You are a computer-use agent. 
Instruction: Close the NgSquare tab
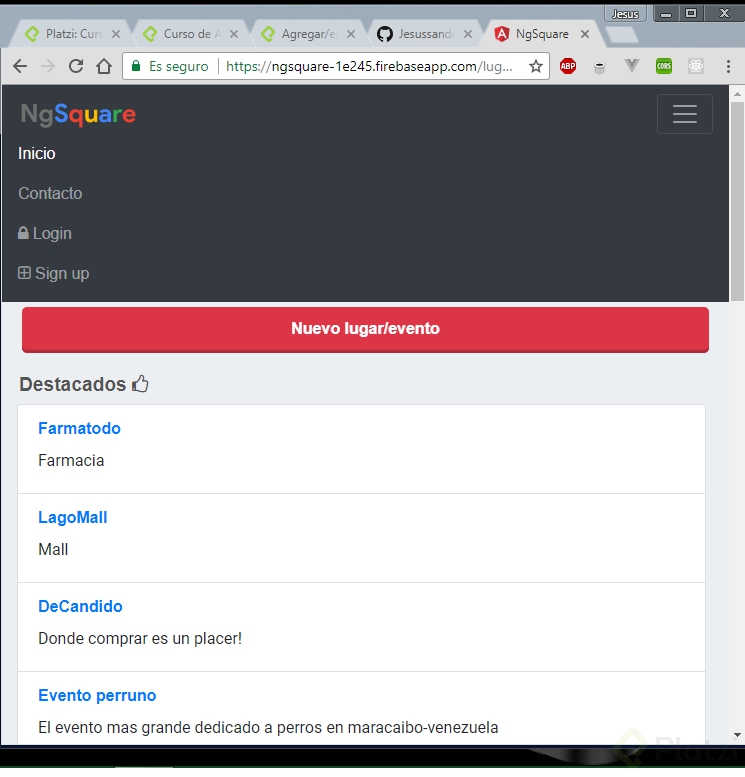click(585, 34)
